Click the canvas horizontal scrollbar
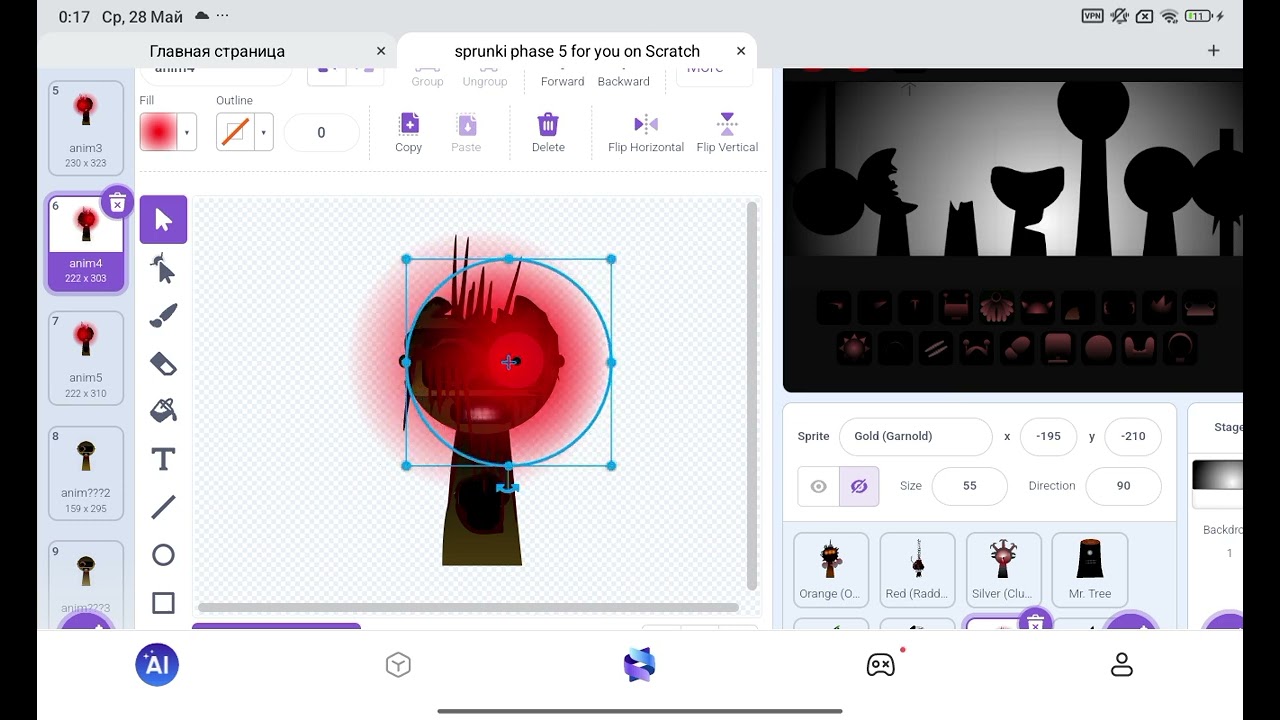This screenshot has width=1280, height=720. click(468, 607)
